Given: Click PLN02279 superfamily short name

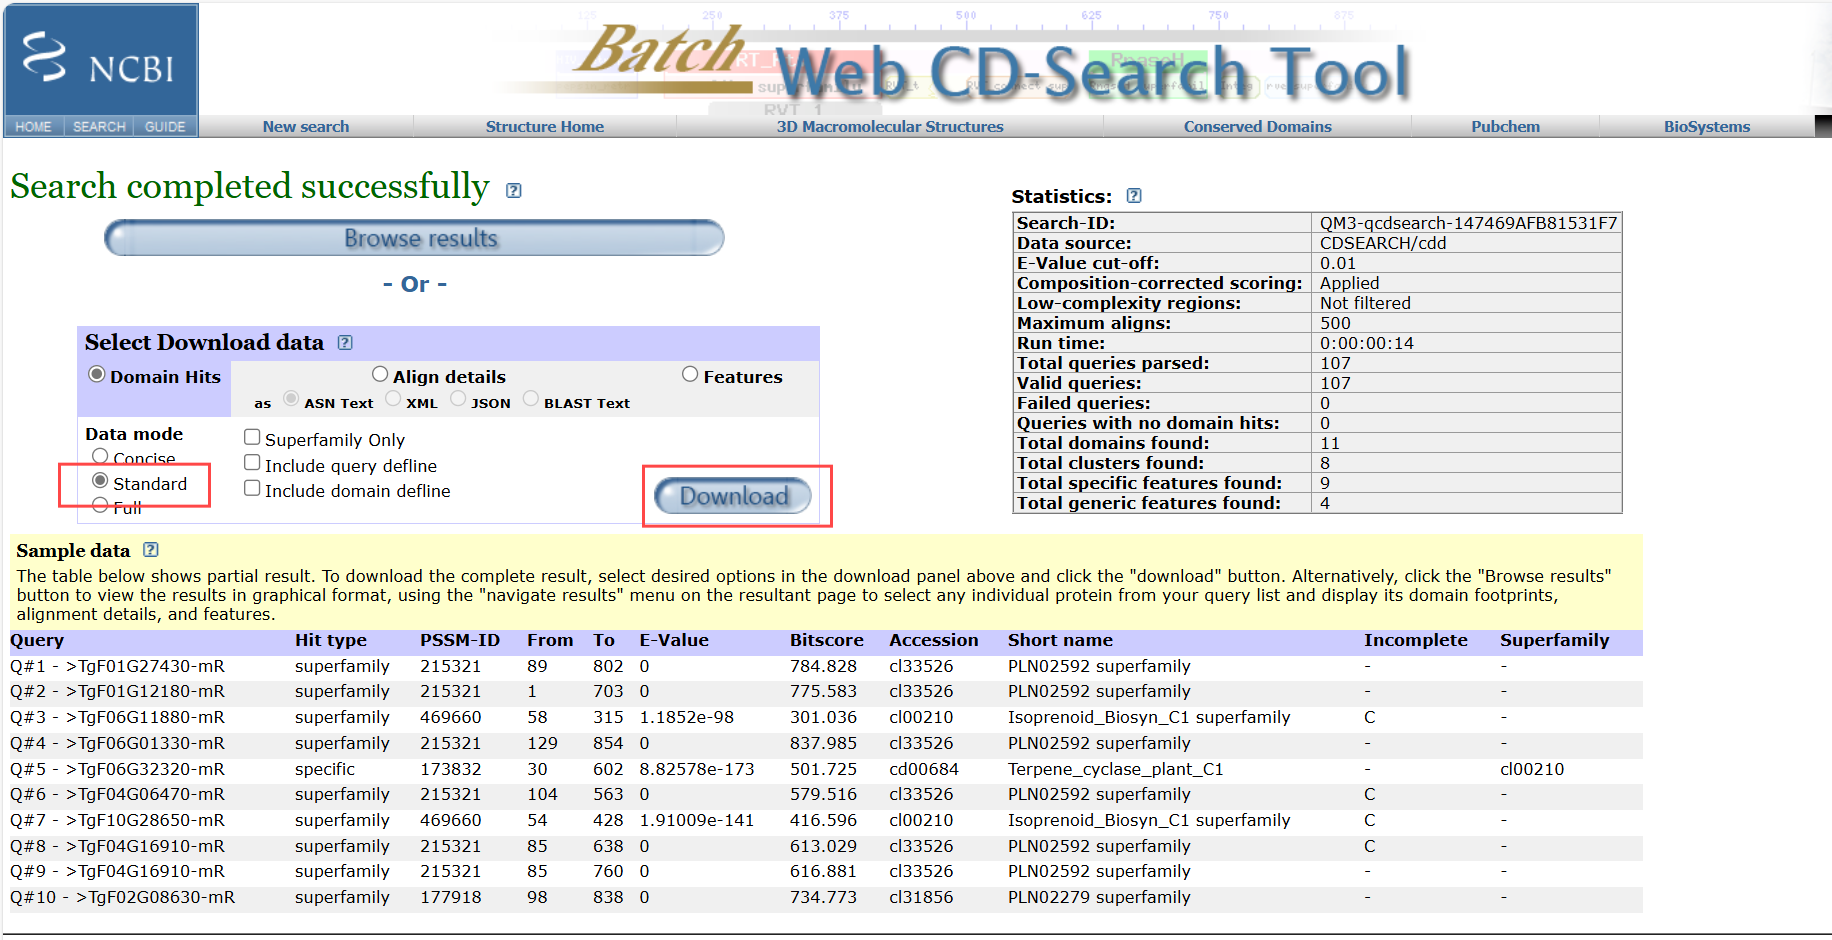Looking at the screenshot, I should [x=1099, y=898].
